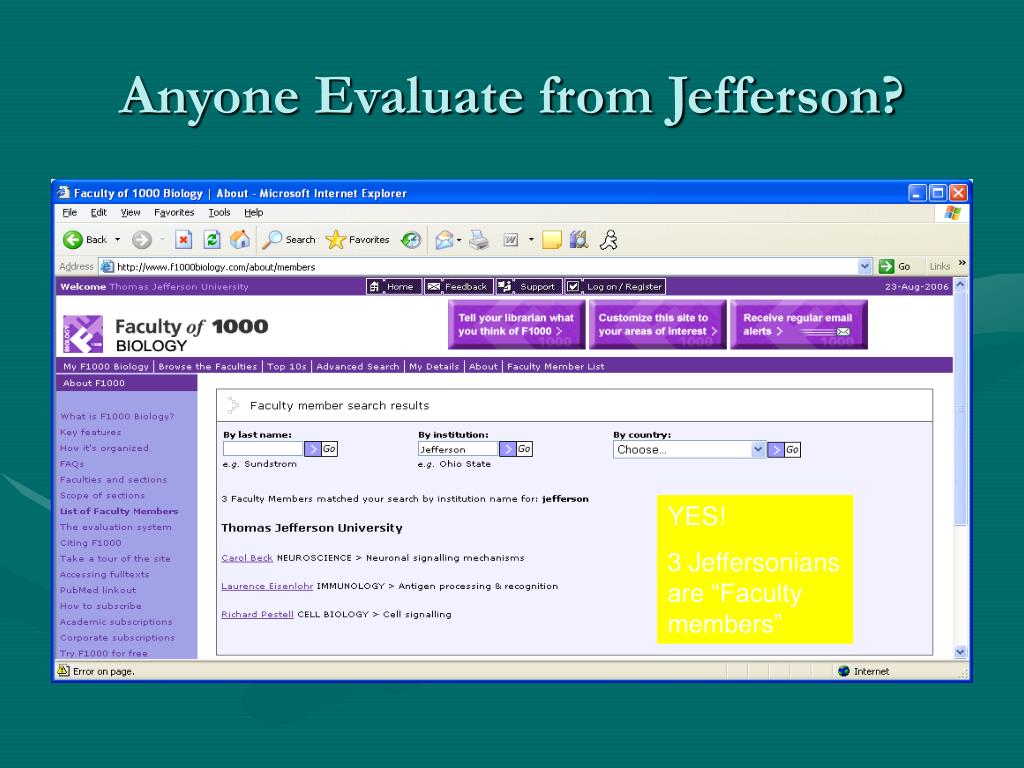The image size is (1024, 768).
Task: Open The evaluation system sidebar link
Action: point(116,527)
